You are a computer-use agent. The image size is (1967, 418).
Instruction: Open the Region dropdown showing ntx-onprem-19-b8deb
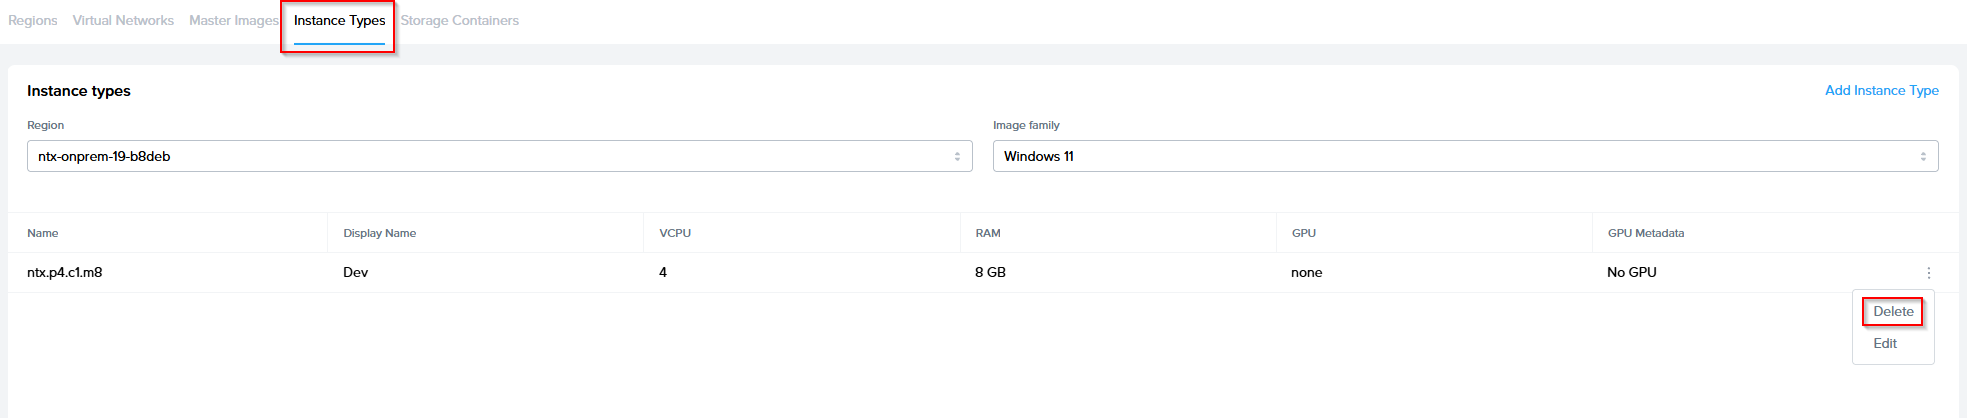click(498, 156)
